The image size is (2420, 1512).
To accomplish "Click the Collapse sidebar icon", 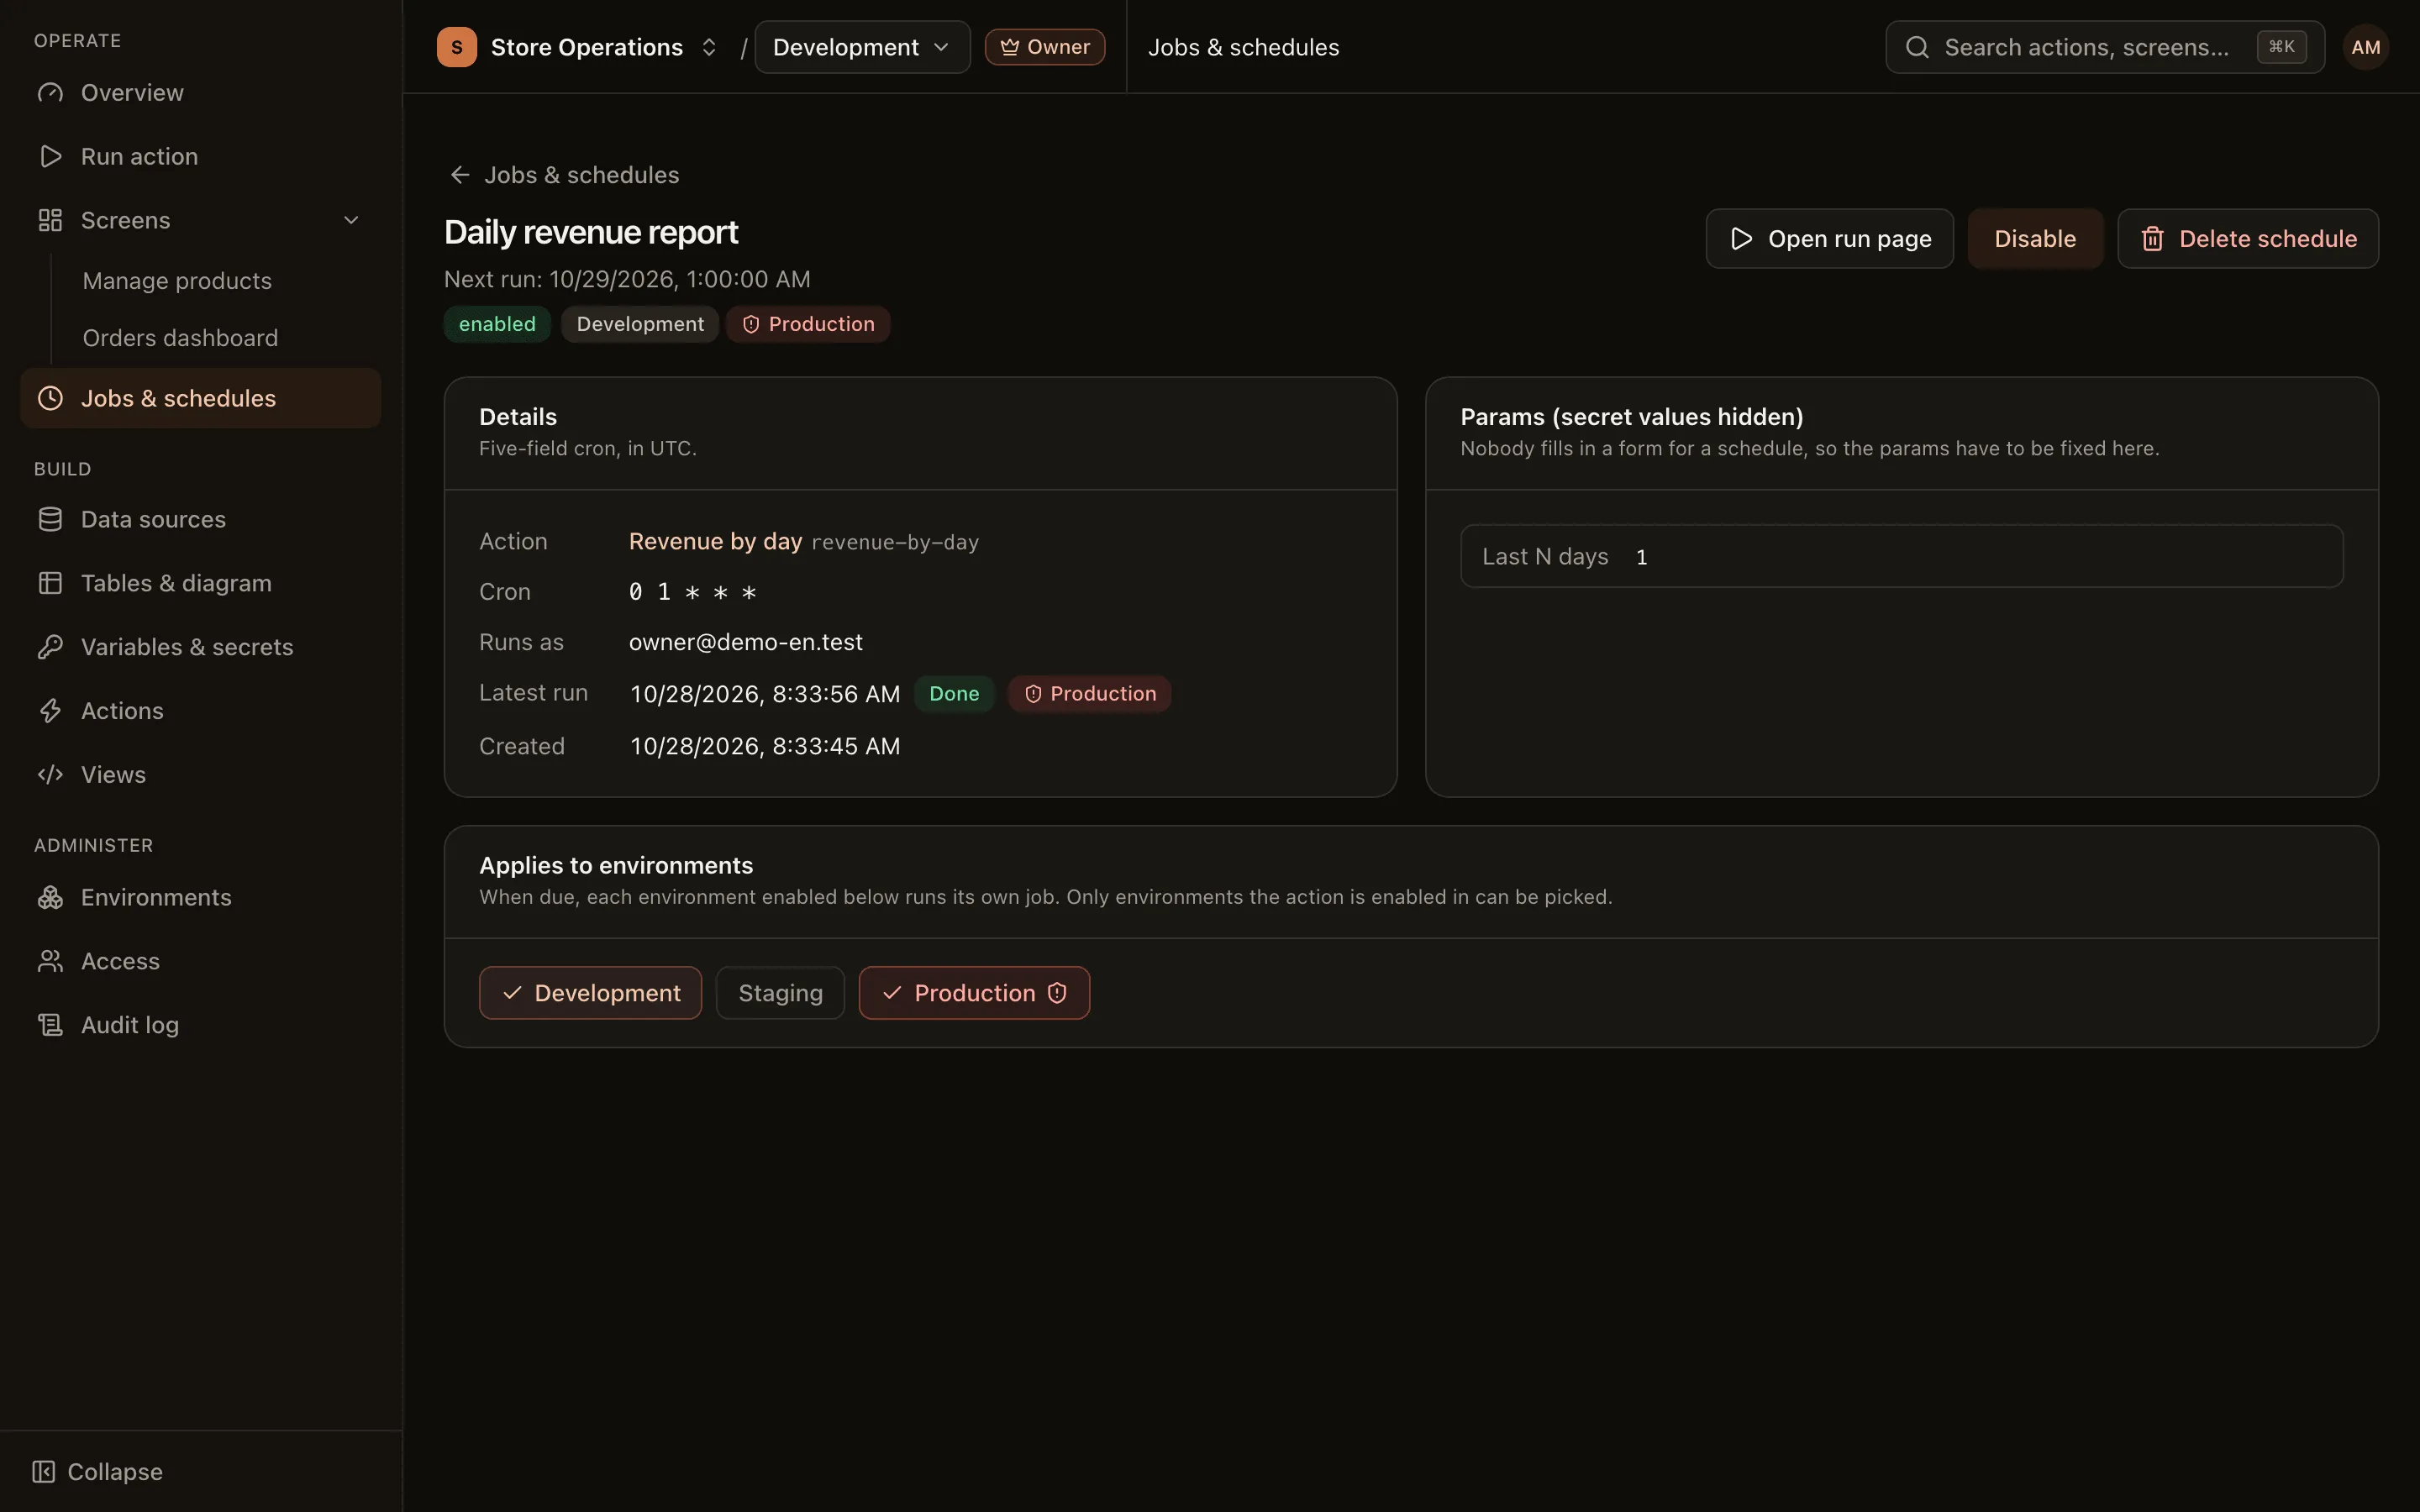I will click(43, 1472).
